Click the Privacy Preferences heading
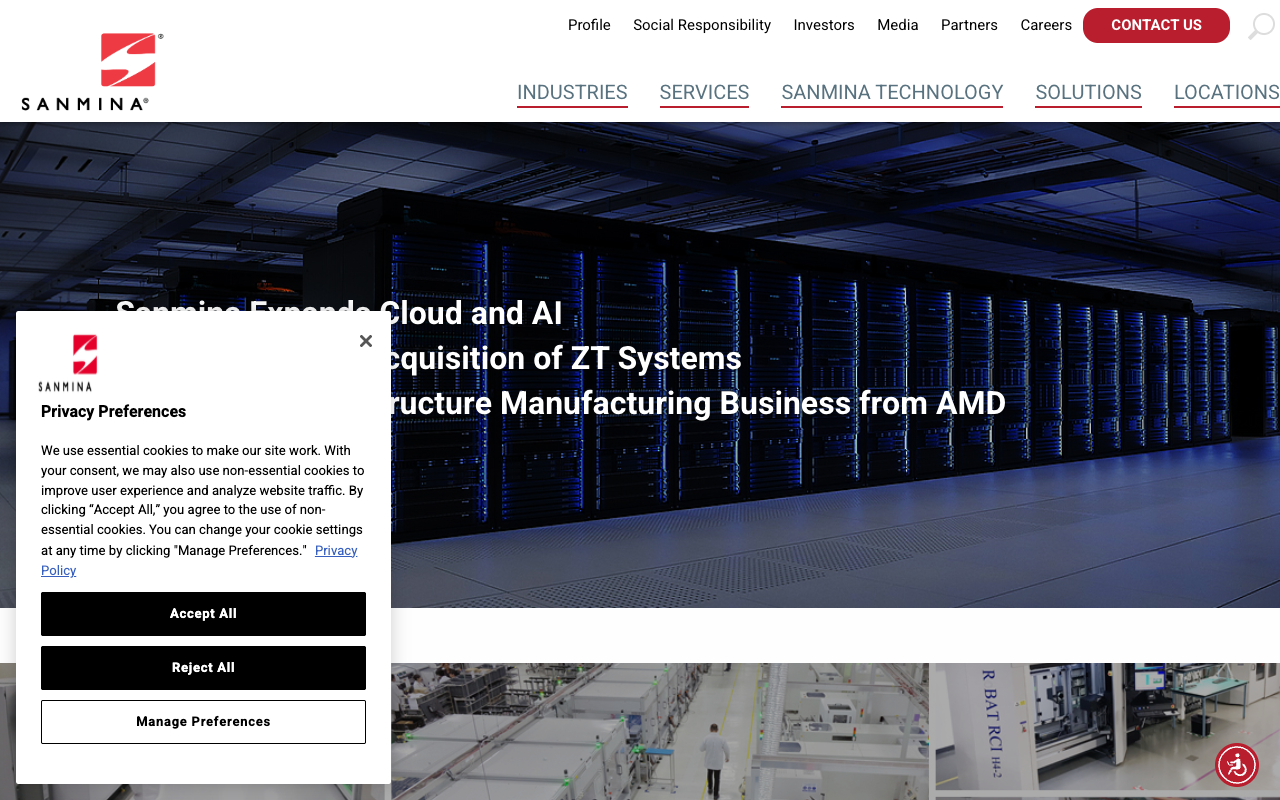This screenshot has height=800, width=1280. click(x=113, y=411)
